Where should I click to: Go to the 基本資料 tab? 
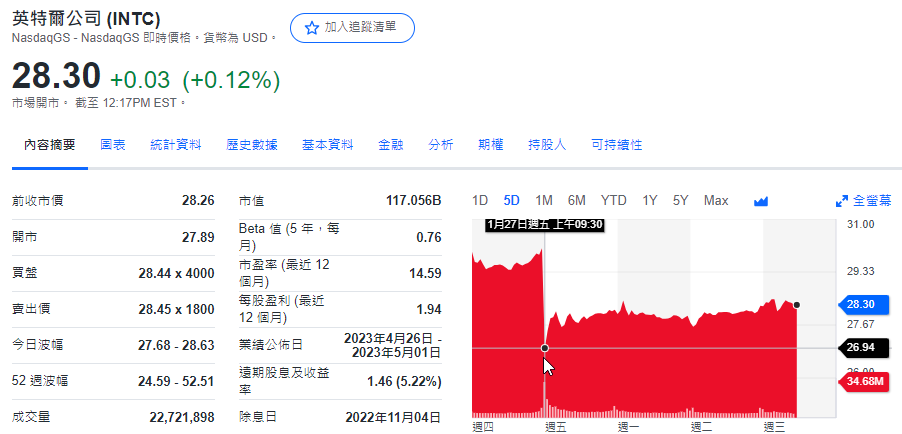pos(328,145)
